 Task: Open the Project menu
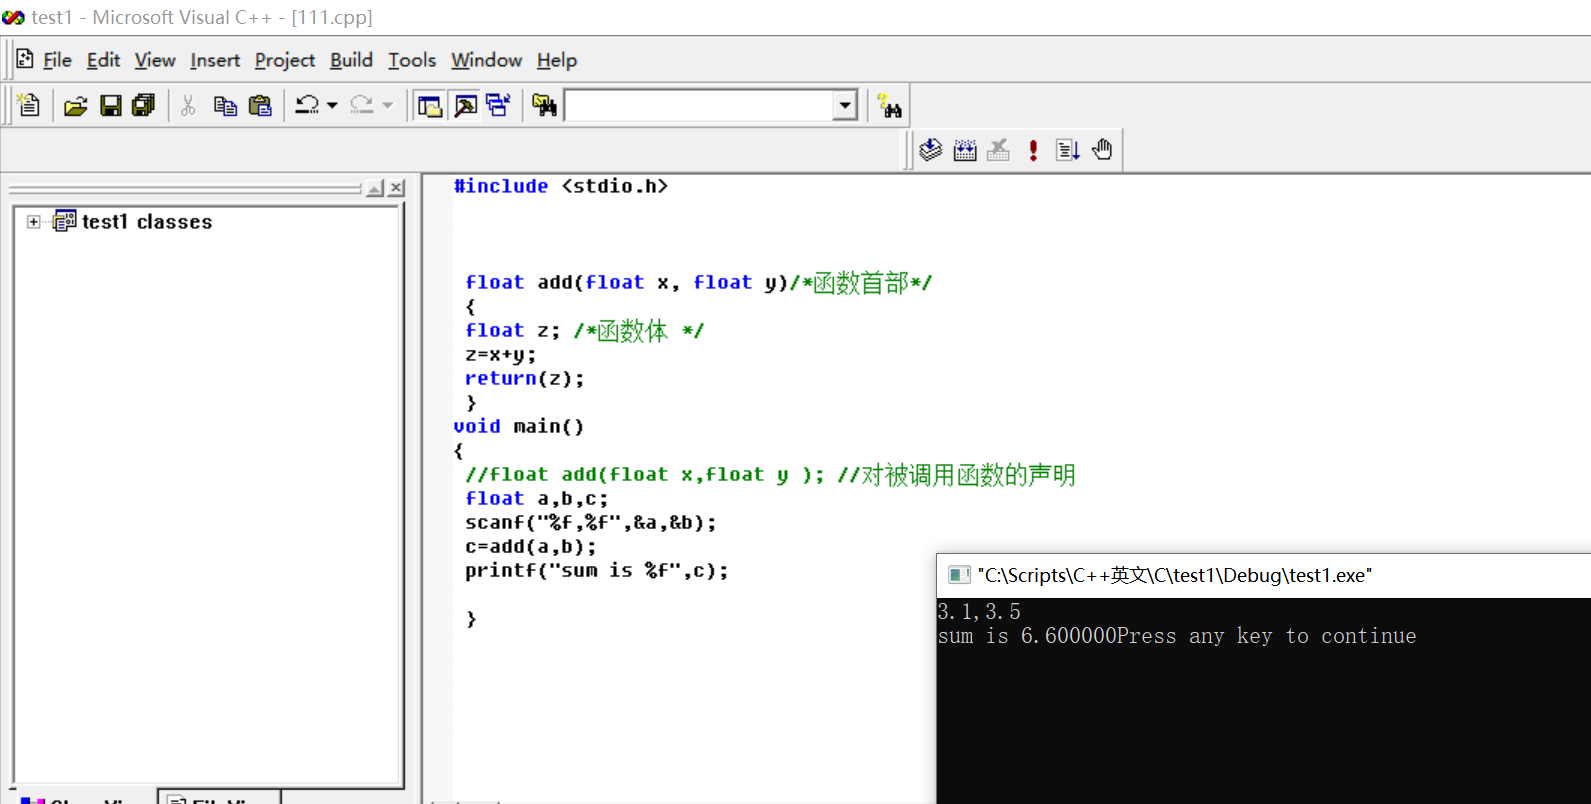285,60
